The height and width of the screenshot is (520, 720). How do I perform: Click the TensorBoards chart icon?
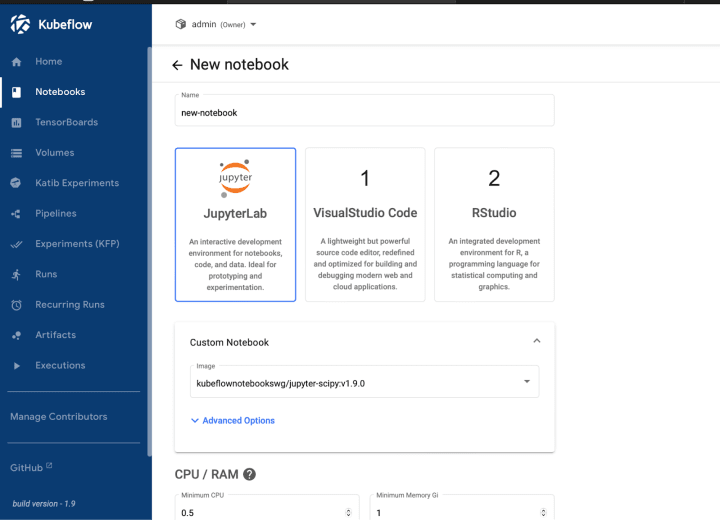click(17, 123)
